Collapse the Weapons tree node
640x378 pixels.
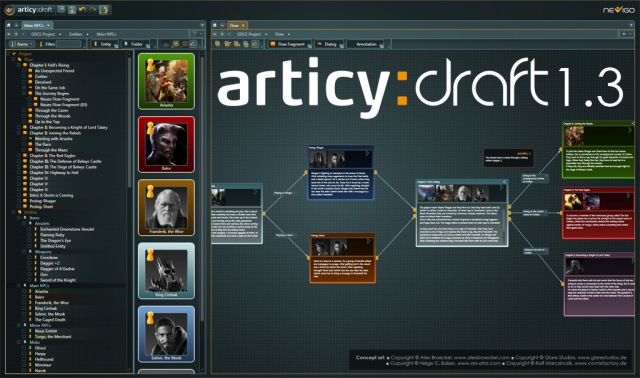pyautogui.click(x=24, y=252)
